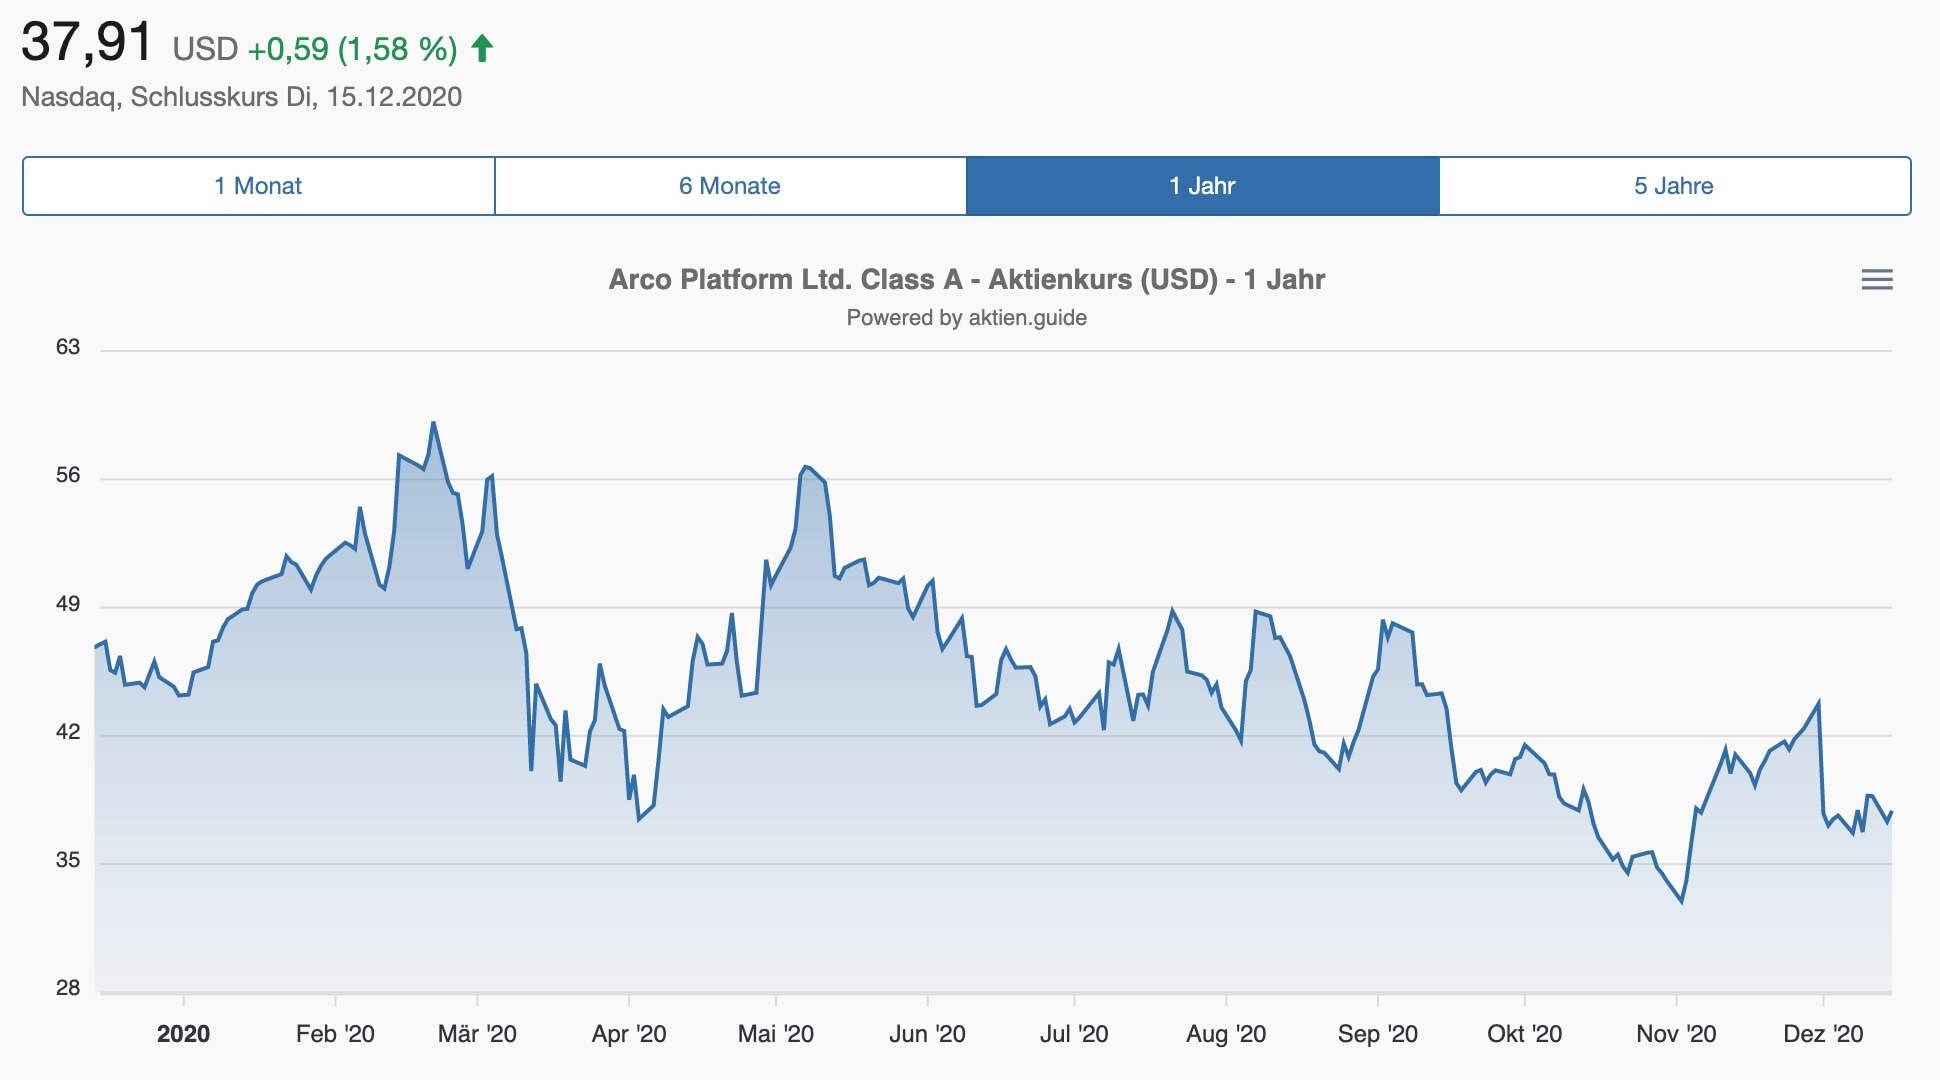Click chart title Arco Platform Ltd. Class A
This screenshot has width=1940, height=1080.
966,279
